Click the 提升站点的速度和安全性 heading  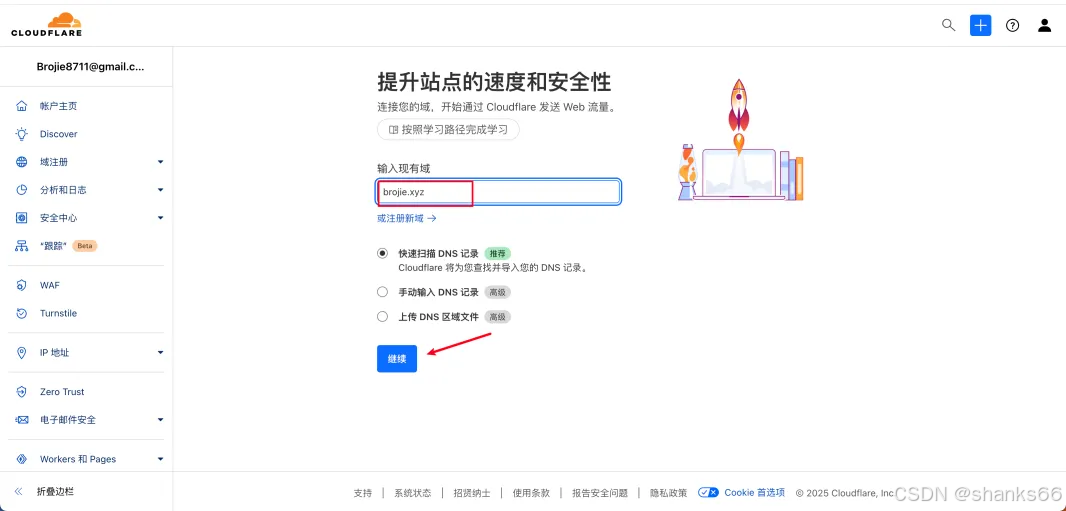(x=494, y=82)
